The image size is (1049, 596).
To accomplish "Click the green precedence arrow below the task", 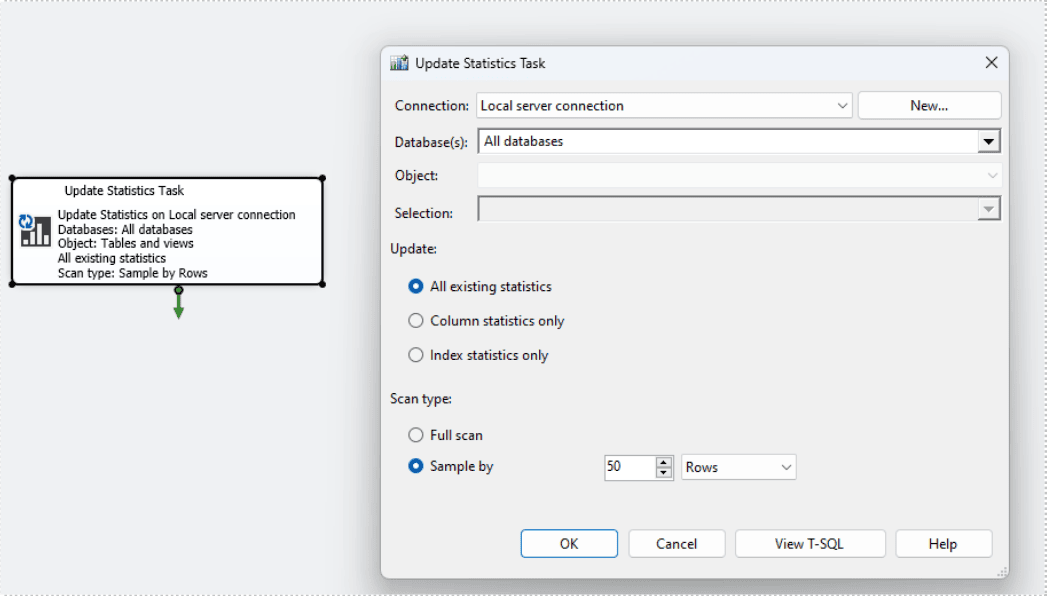I will [179, 303].
